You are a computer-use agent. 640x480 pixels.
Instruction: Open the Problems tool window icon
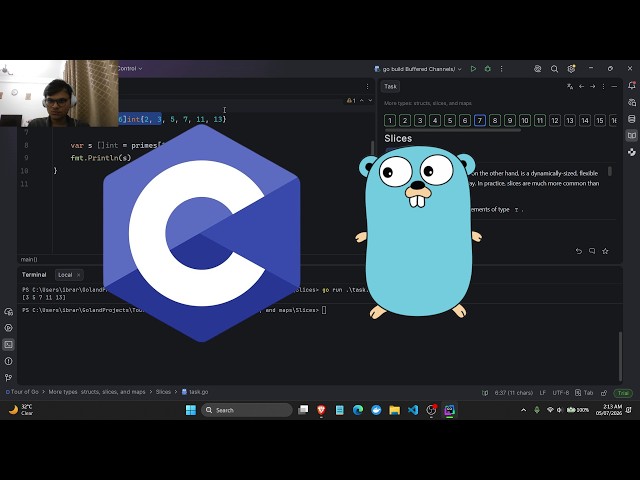pyautogui.click(x=9, y=361)
